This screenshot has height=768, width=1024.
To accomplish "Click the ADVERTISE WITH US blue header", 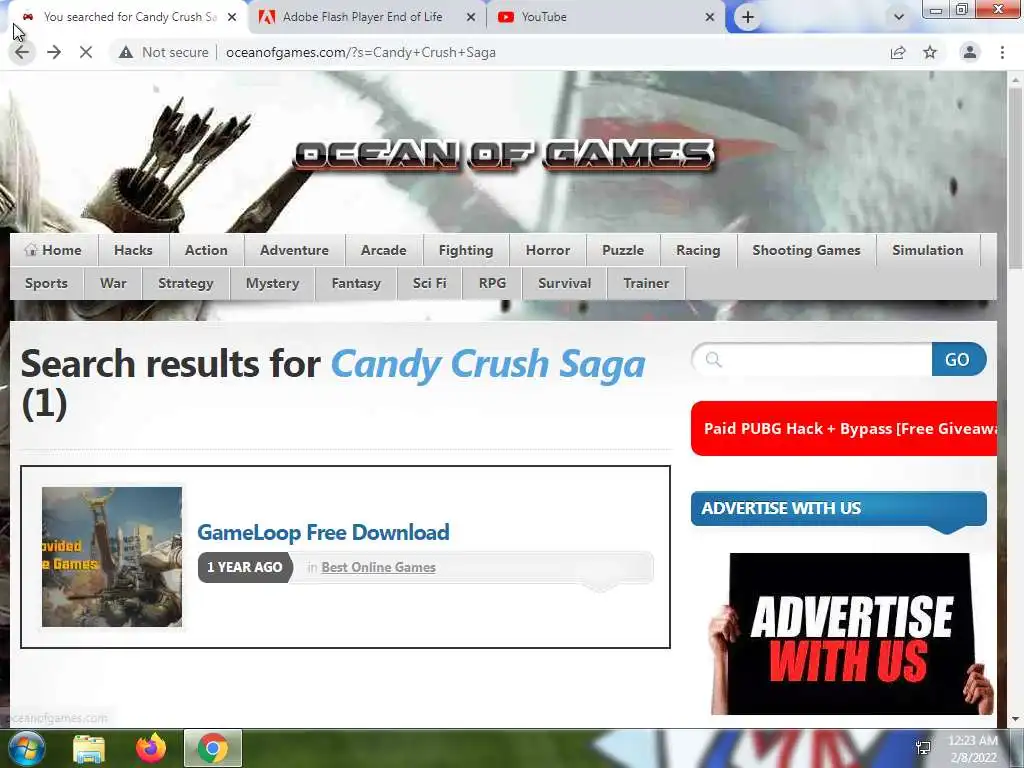I will (x=839, y=508).
